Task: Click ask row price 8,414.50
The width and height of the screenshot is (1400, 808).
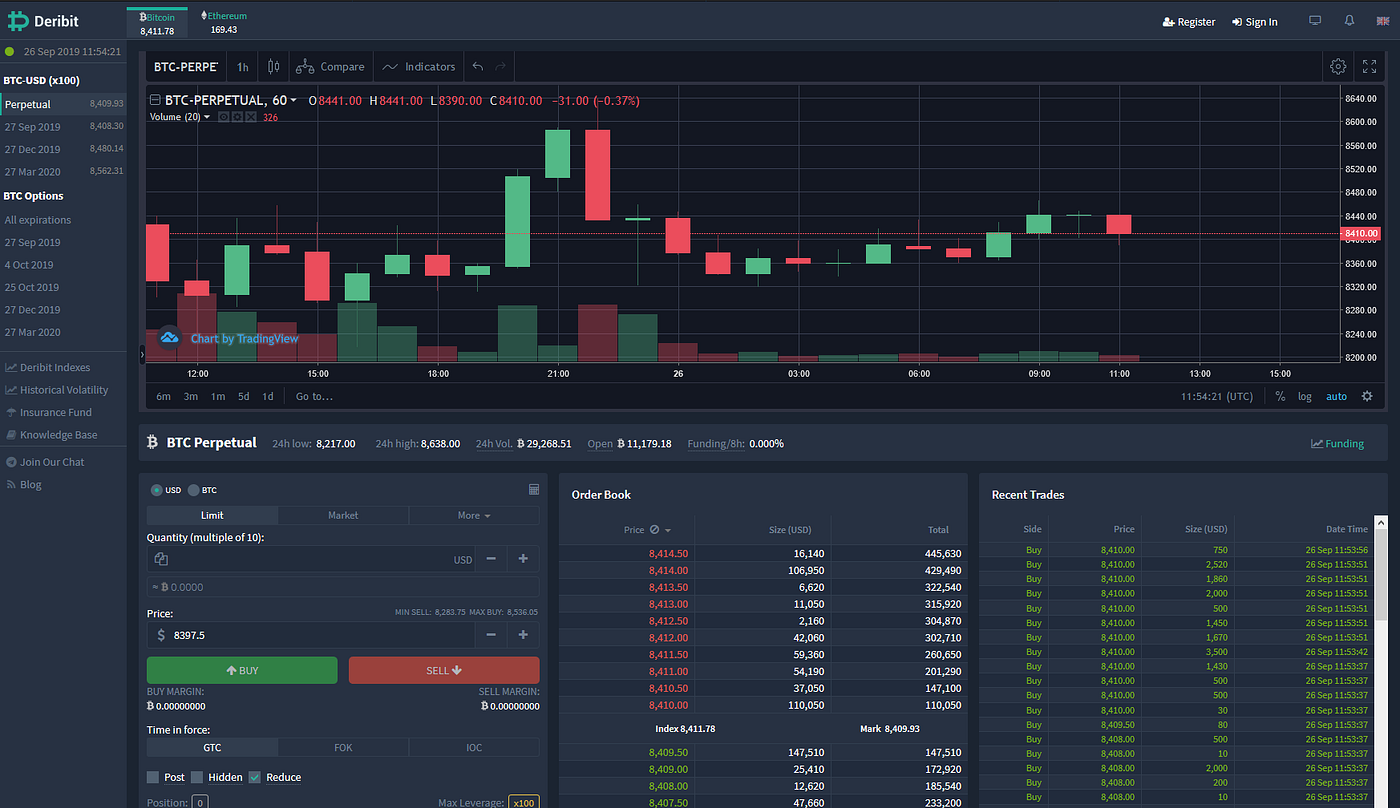Action: pyautogui.click(x=668, y=553)
